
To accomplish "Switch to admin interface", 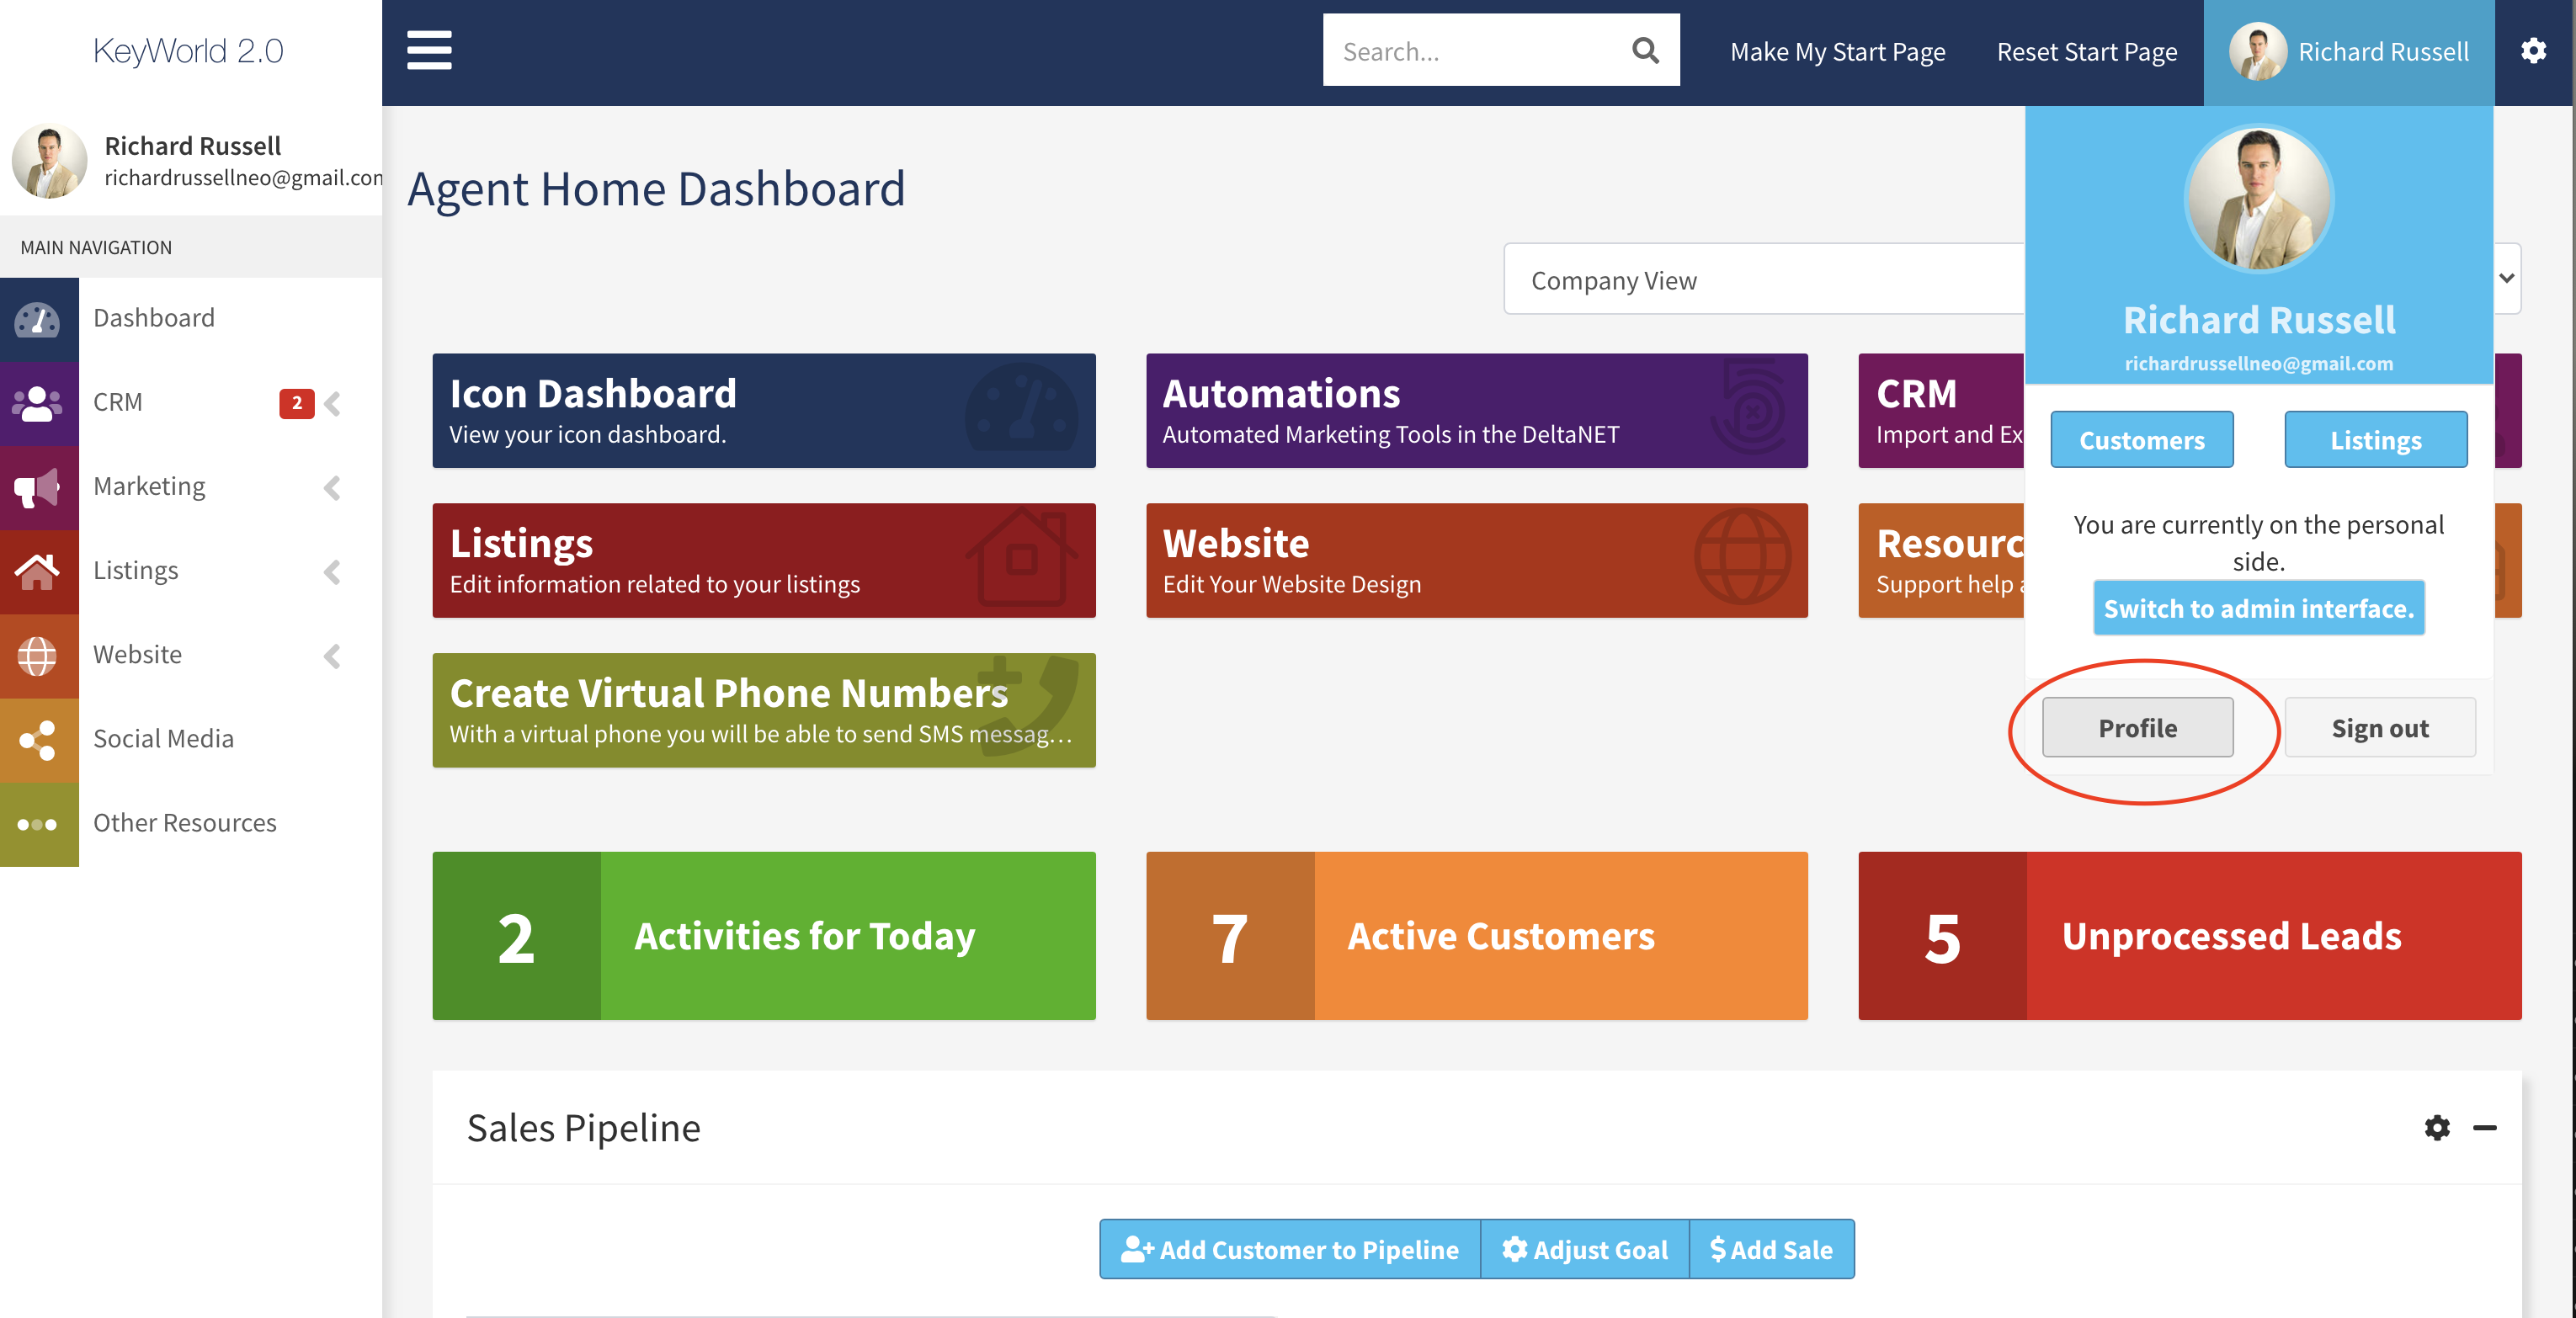I will [2258, 608].
